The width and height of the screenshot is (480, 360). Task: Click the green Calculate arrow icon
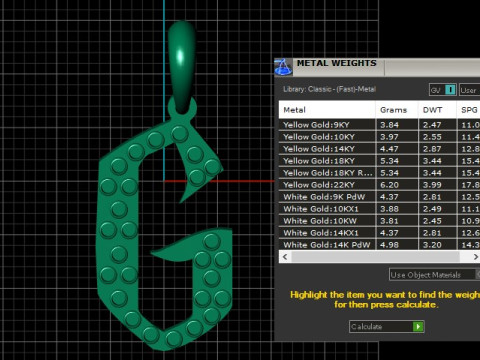click(418, 326)
